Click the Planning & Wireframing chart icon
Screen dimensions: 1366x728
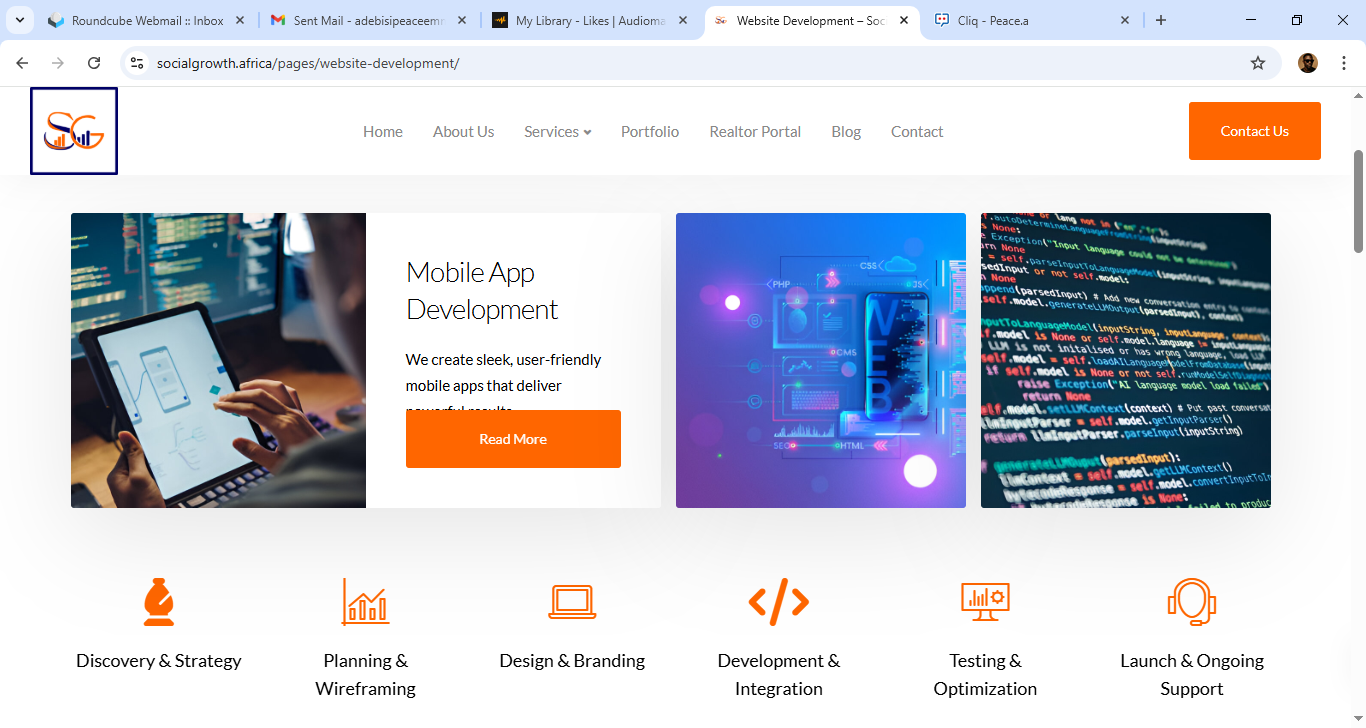pos(365,602)
